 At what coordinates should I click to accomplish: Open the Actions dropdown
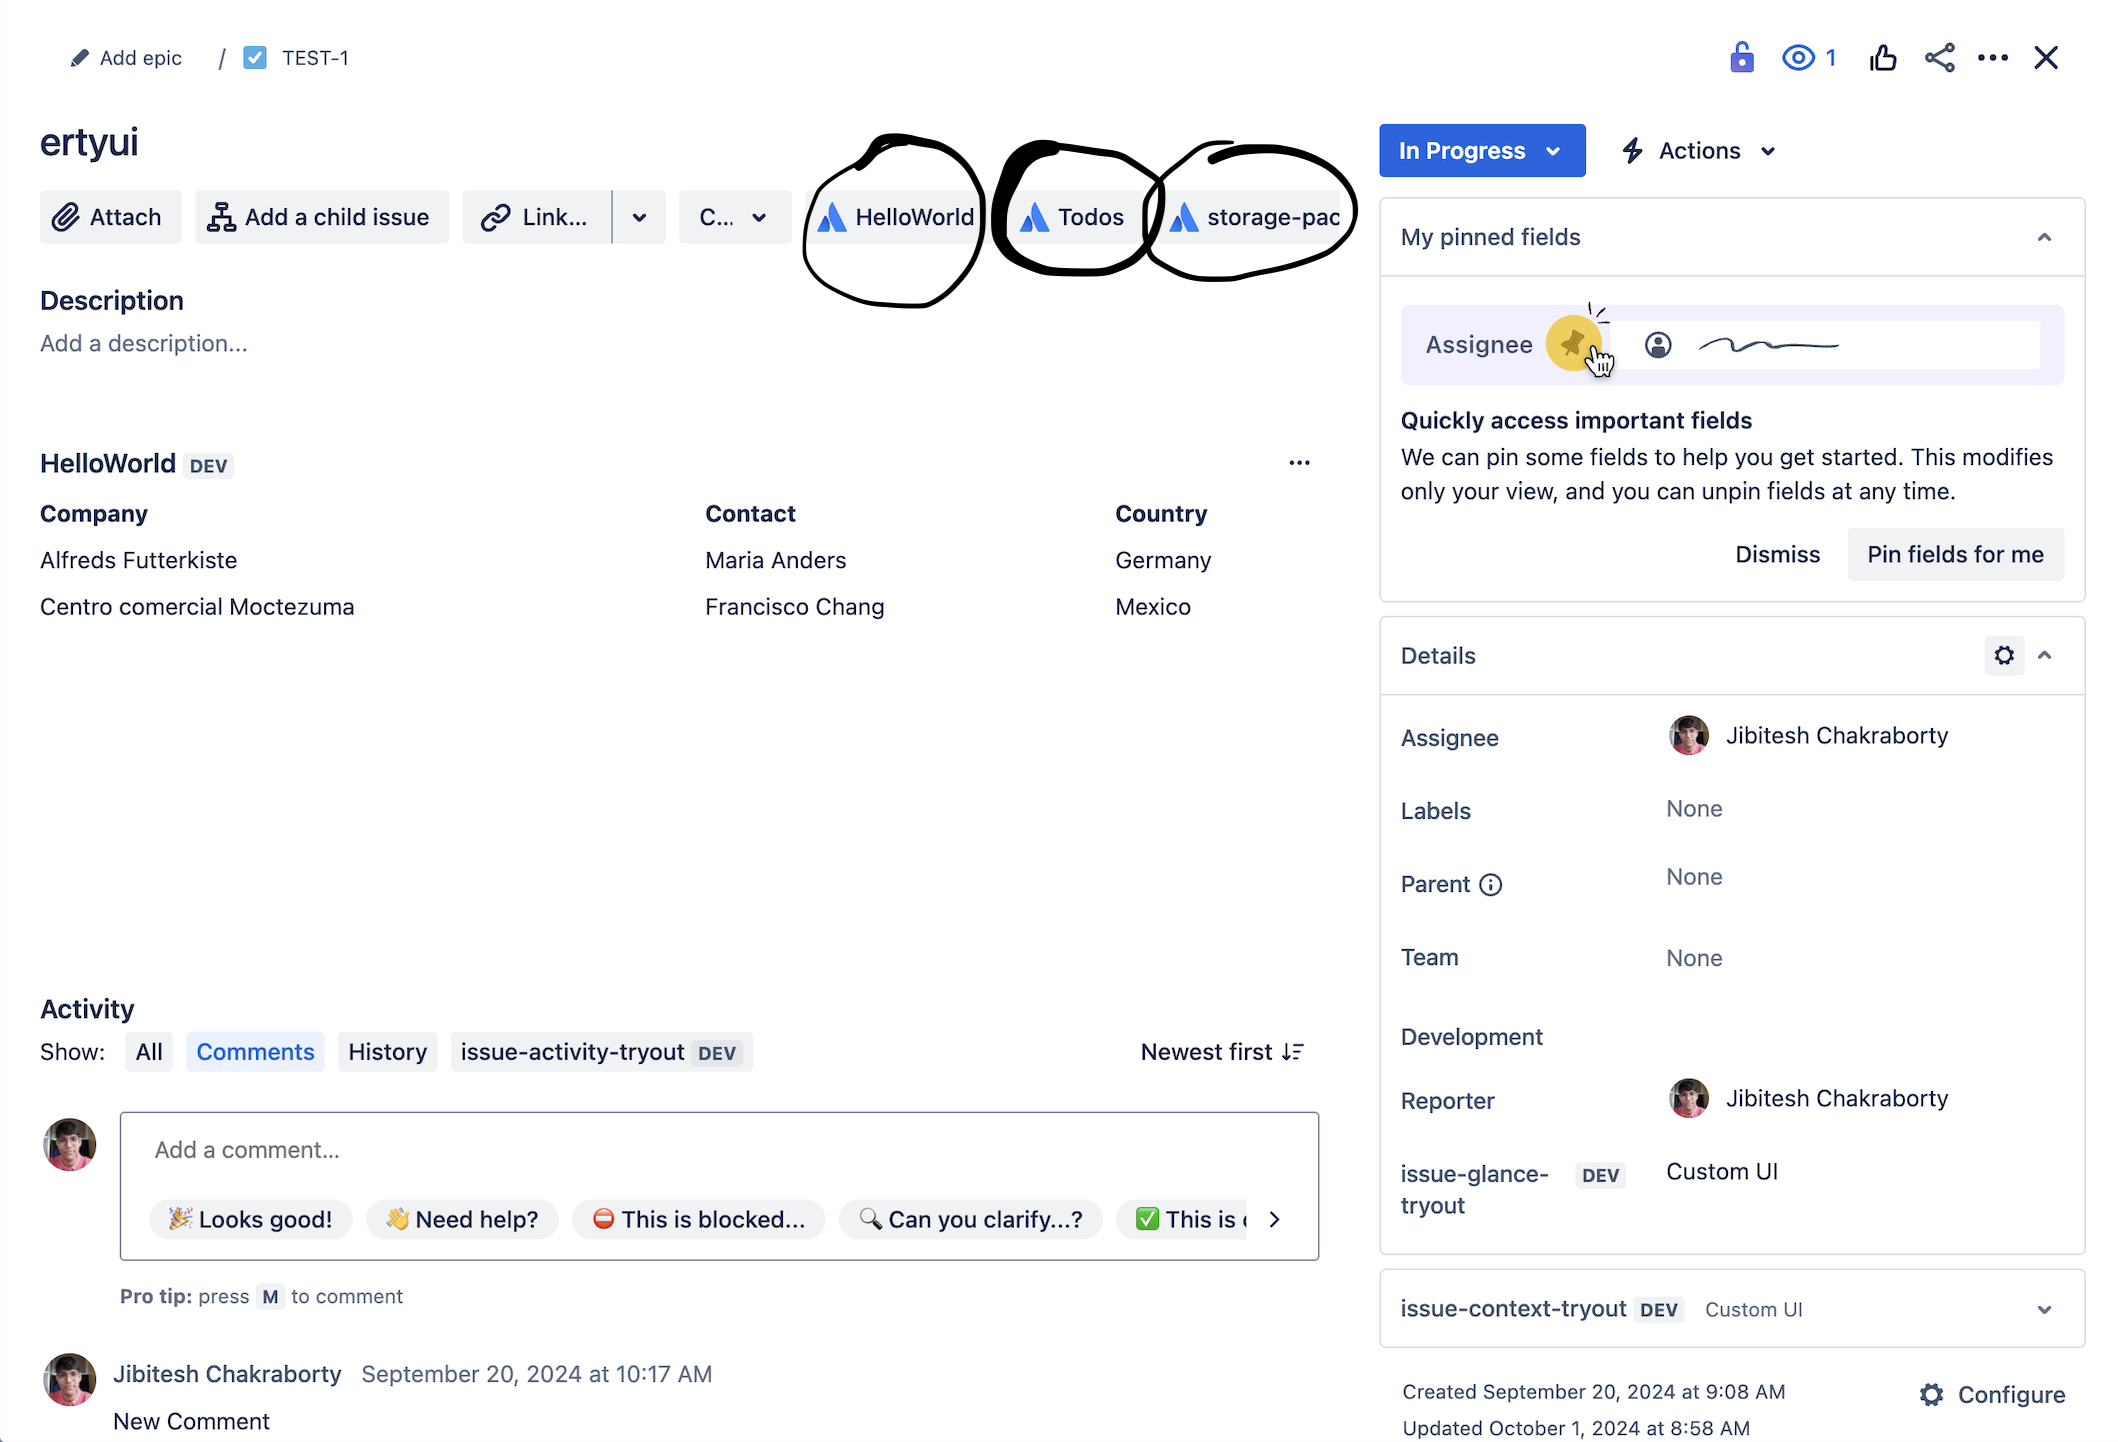pyautogui.click(x=1698, y=151)
